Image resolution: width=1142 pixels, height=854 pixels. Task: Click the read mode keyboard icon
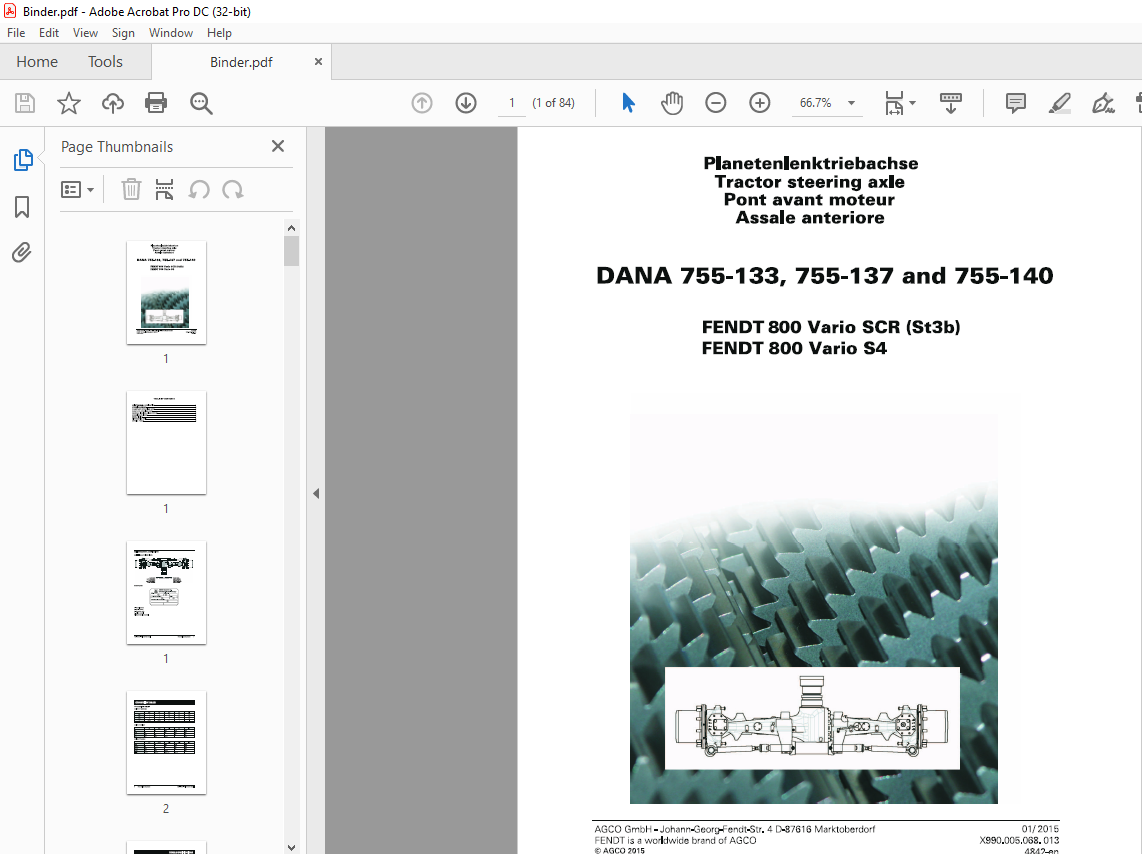tap(950, 103)
